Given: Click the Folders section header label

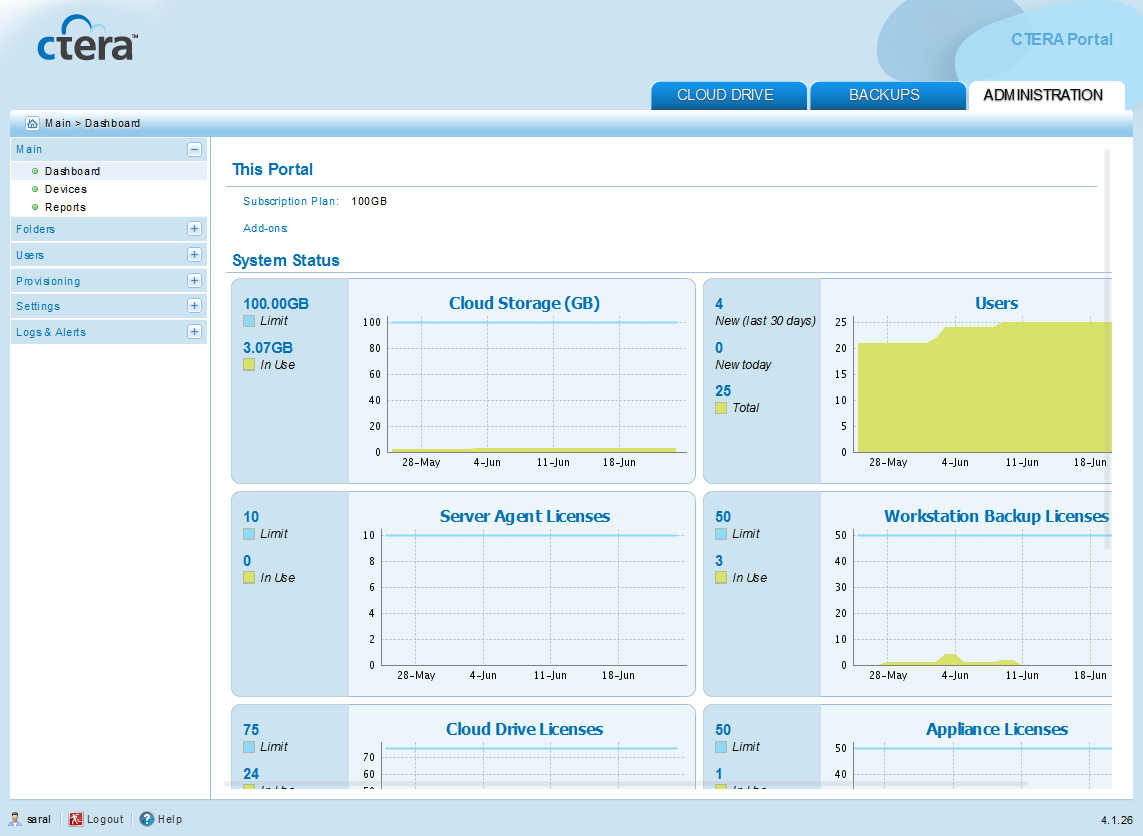Looking at the screenshot, I should (x=36, y=229).
